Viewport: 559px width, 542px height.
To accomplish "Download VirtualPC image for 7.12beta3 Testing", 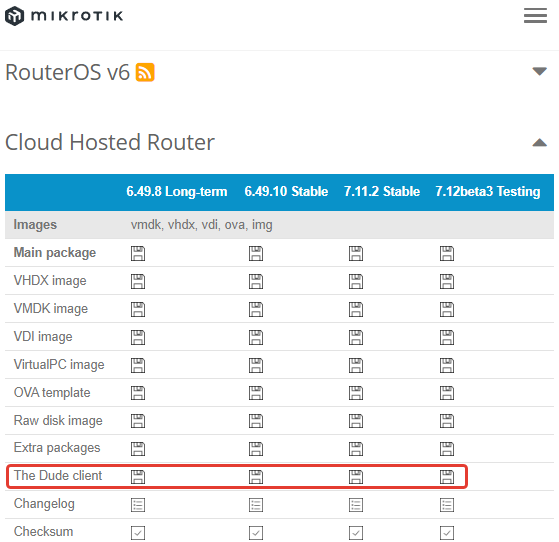I will coord(447,365).
